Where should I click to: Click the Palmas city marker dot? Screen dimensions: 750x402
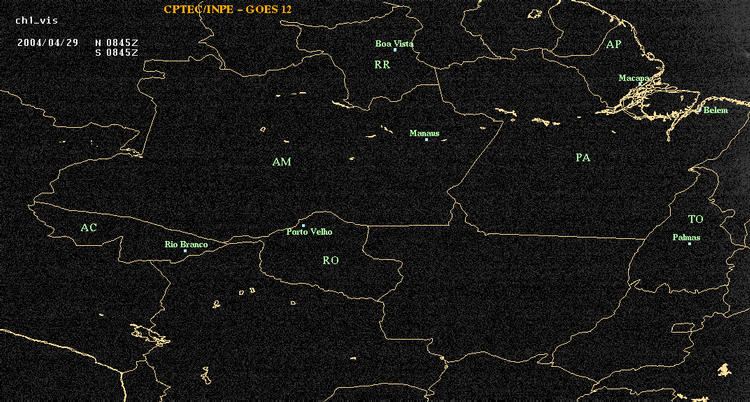click(x=689, y=244)
